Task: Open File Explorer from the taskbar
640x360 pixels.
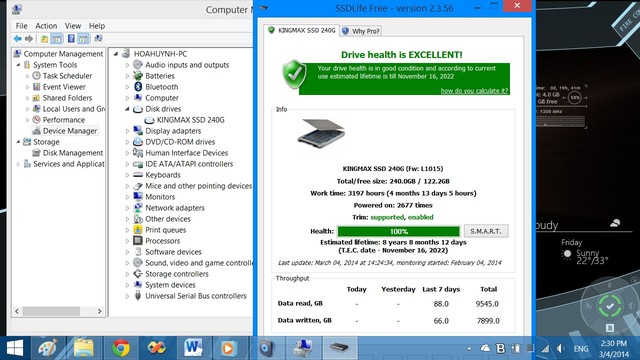Action: (x=84, y=348)
